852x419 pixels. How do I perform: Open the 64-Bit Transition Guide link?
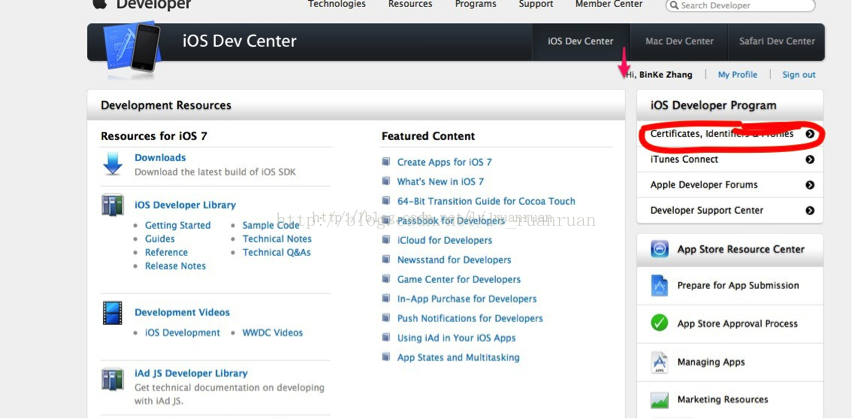486,201
